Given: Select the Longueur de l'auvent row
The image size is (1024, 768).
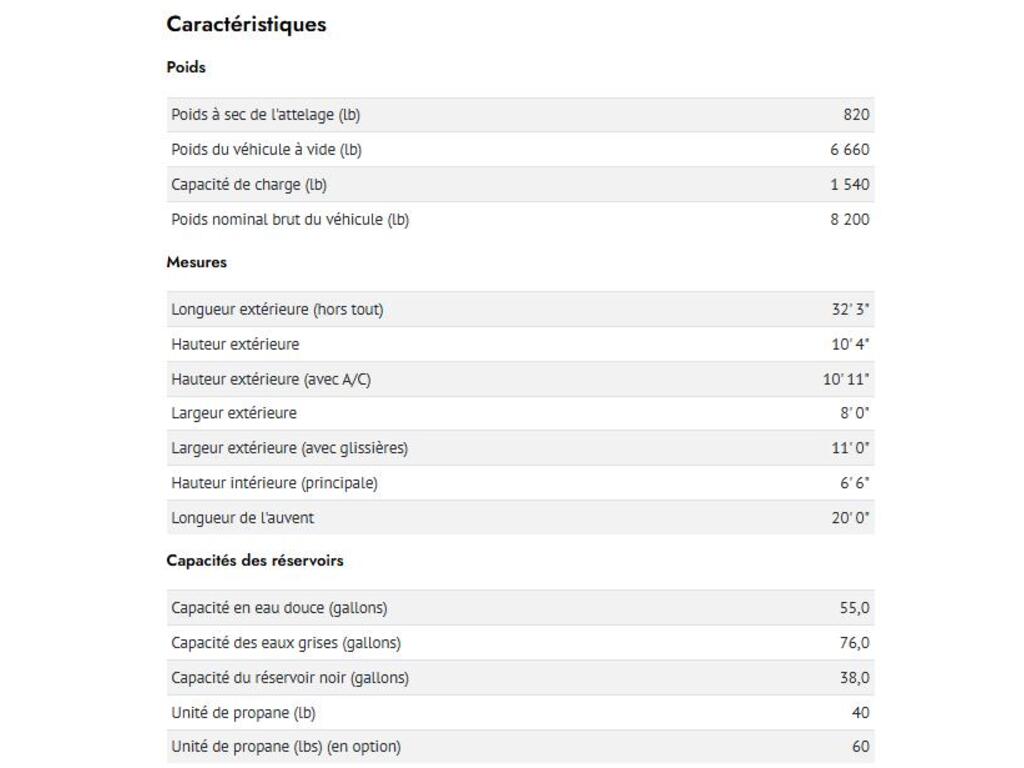Looking at the screenshot, I should point(520,518).
